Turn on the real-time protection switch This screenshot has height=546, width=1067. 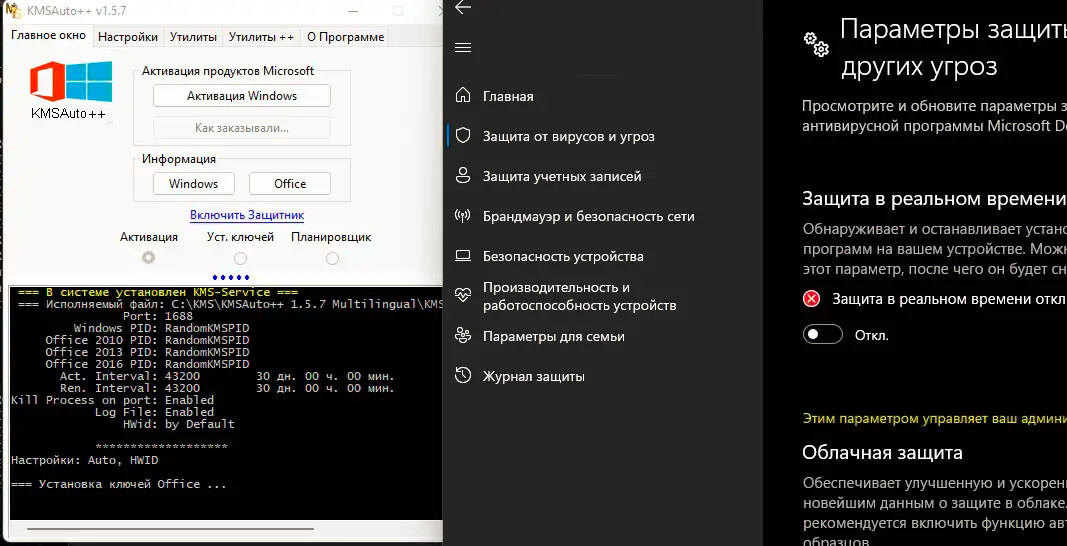pyautogui.click(x=823, y=335)
